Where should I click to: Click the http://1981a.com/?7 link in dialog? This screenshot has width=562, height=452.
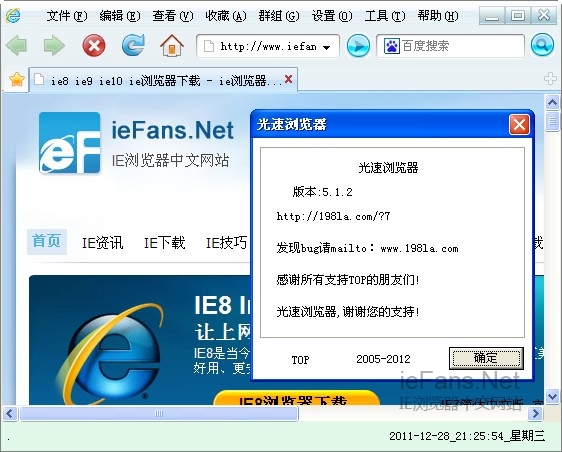(333, 216)
